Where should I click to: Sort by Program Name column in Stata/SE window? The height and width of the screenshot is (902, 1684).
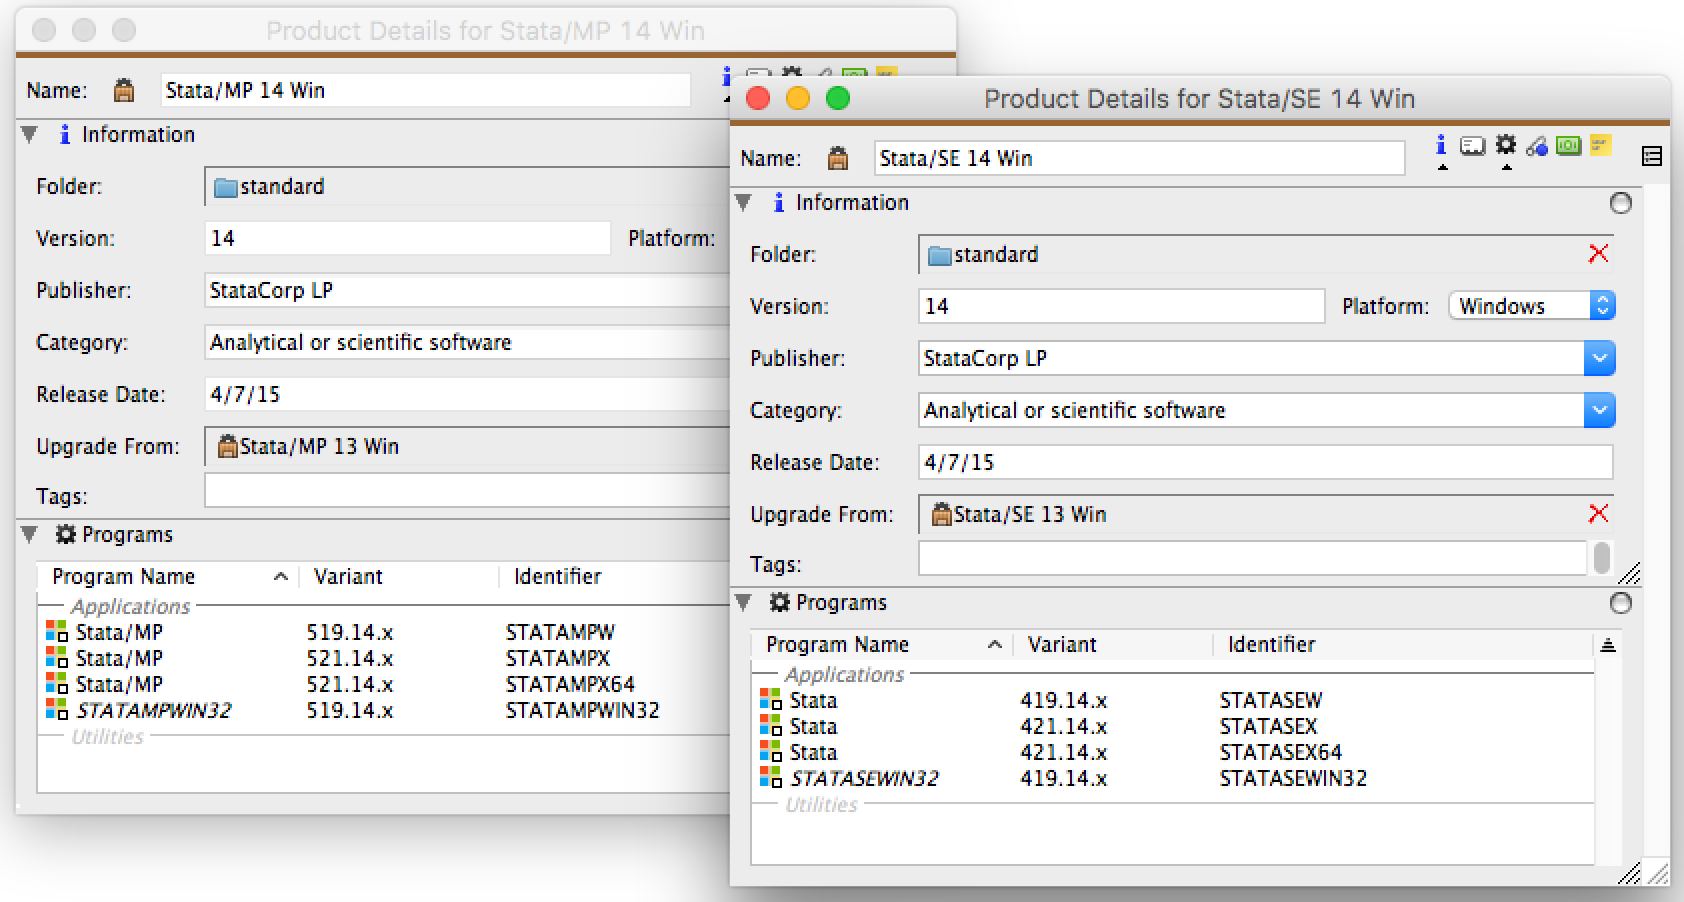[882, 645]
